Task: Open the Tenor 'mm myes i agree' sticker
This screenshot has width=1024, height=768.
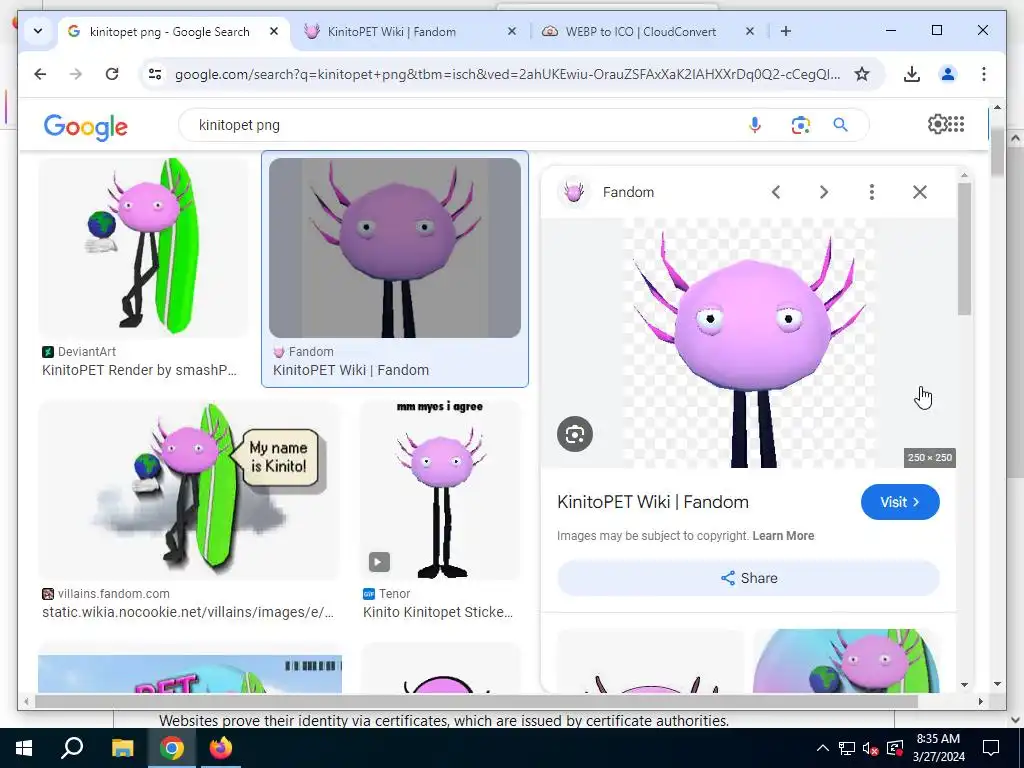Action: click(441, 490)
